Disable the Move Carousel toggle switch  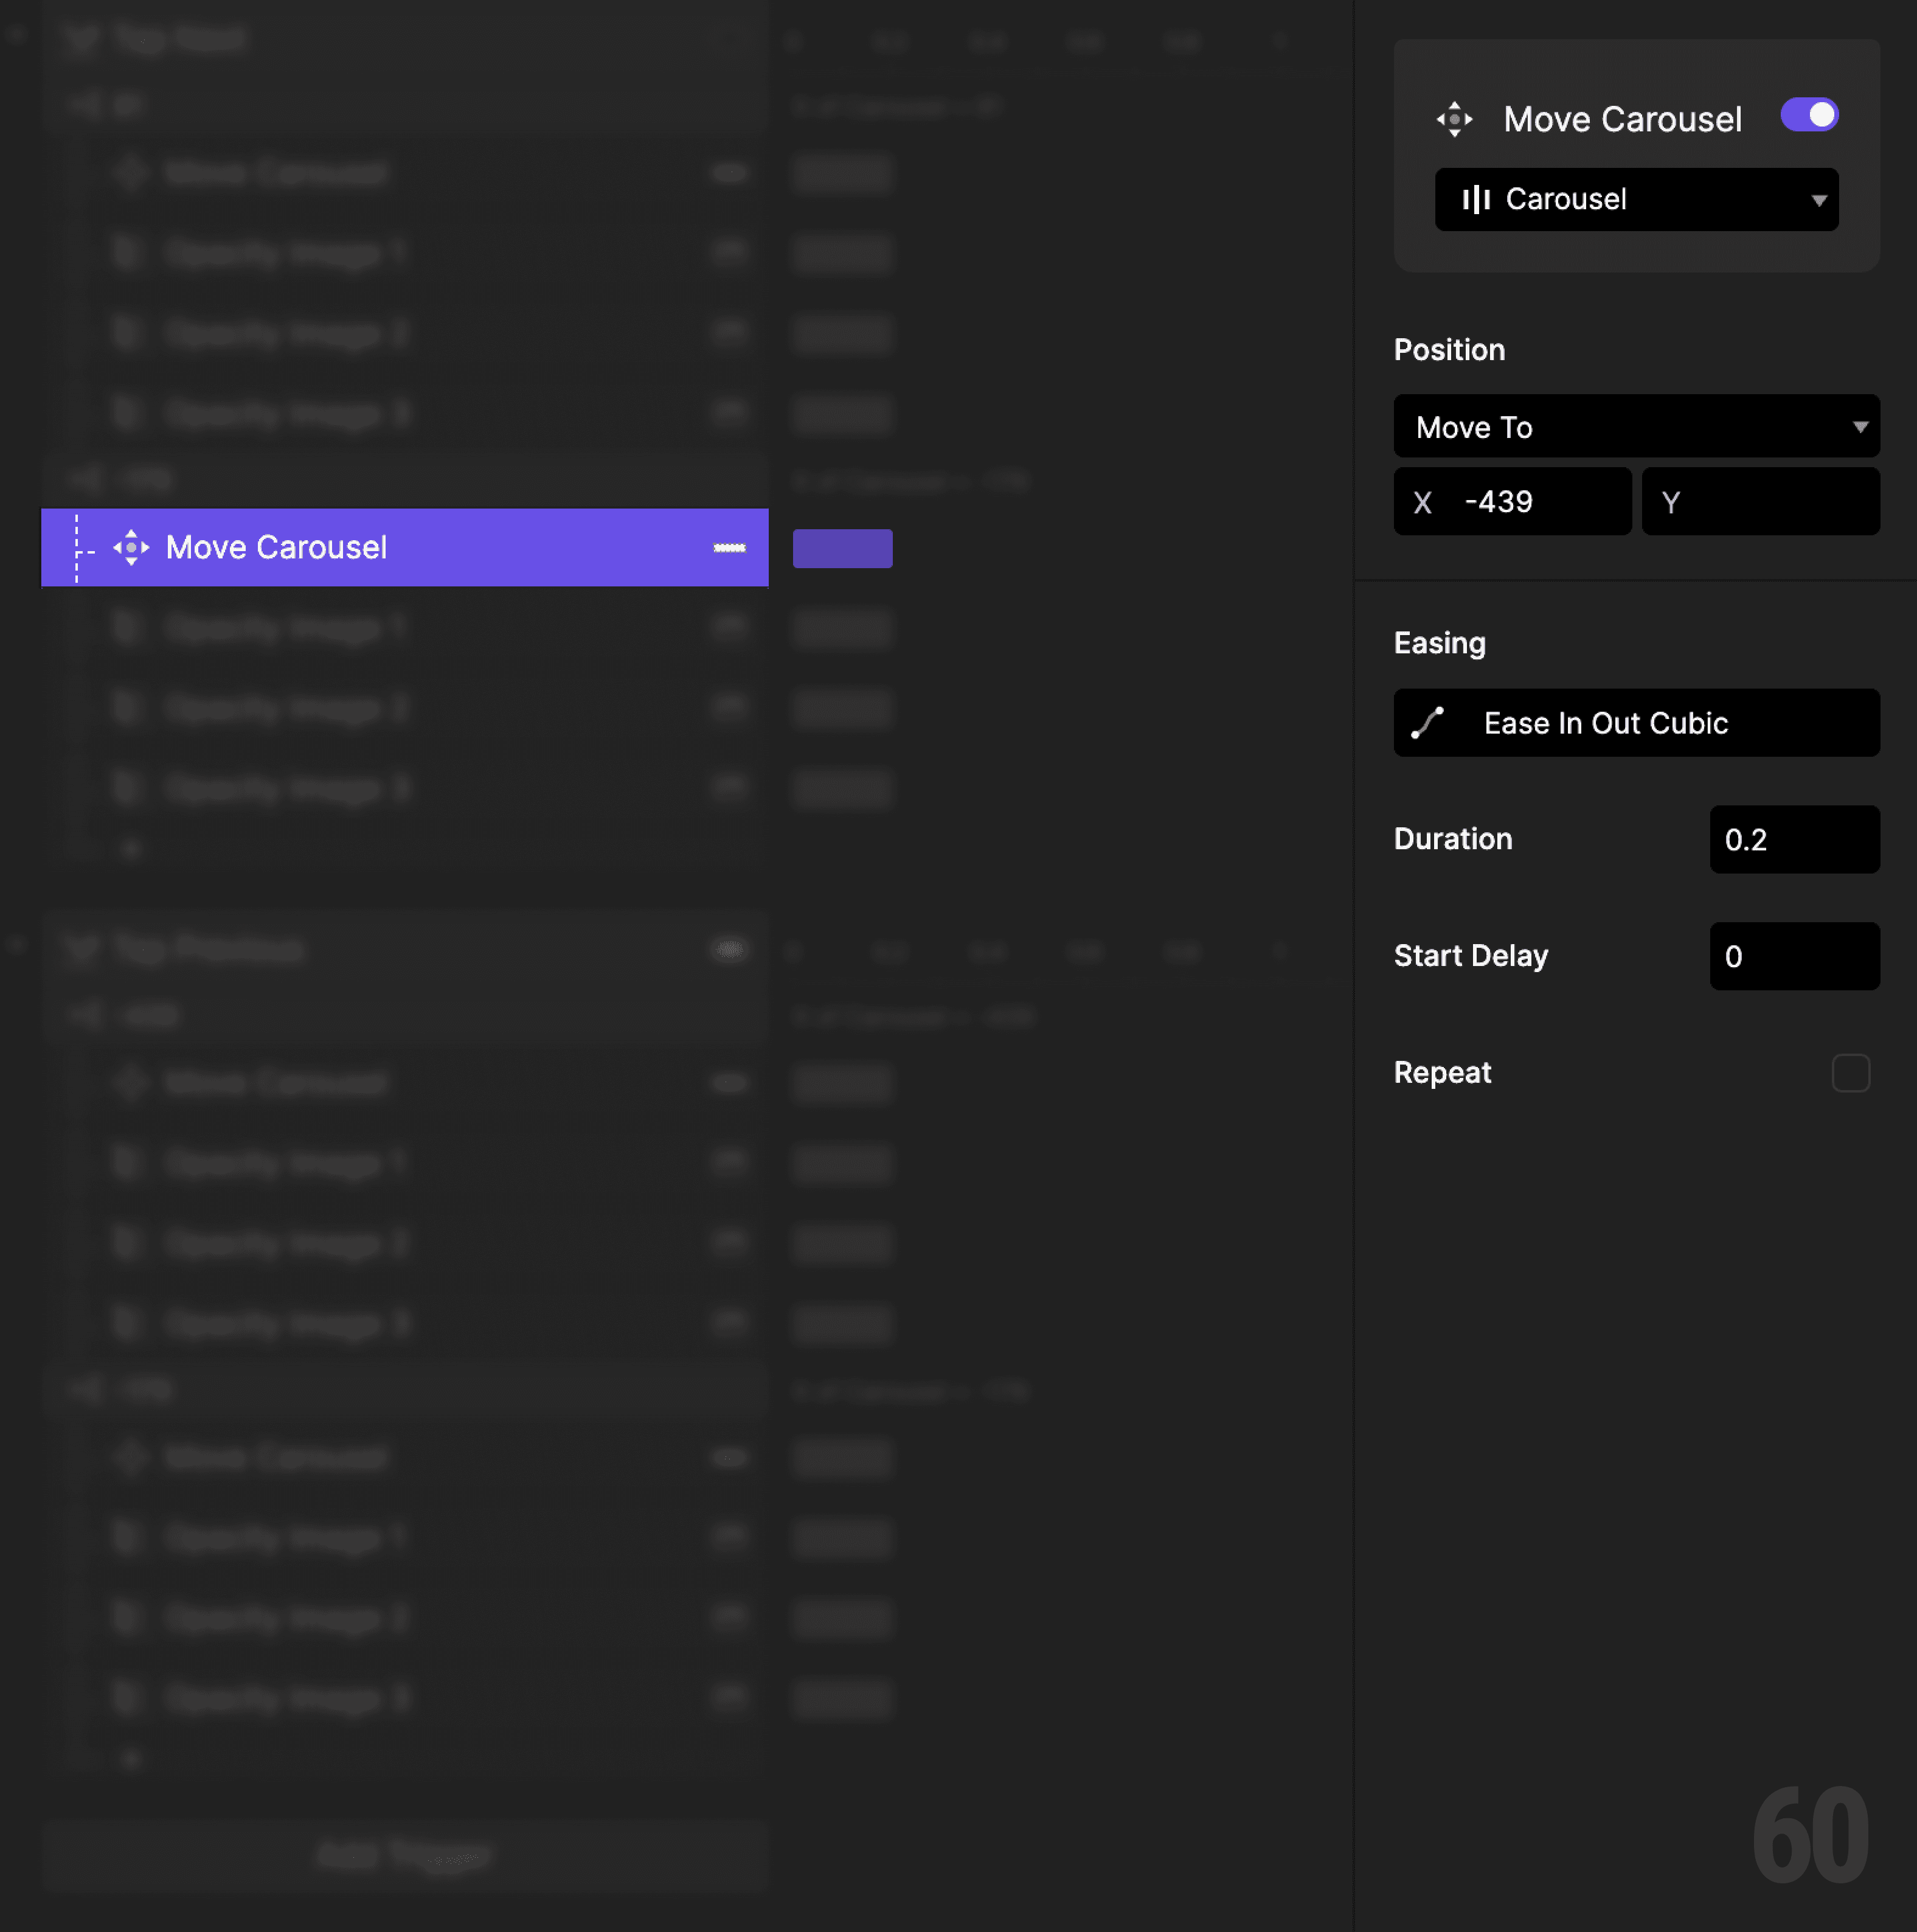tap(1809, 115)
